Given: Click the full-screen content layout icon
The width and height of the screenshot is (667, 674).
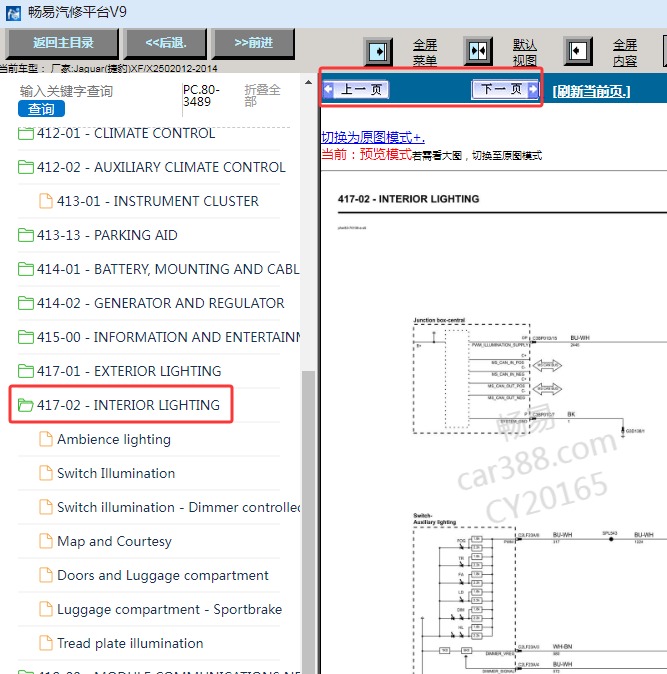Looking at the screenshot, I should [578, 52].
